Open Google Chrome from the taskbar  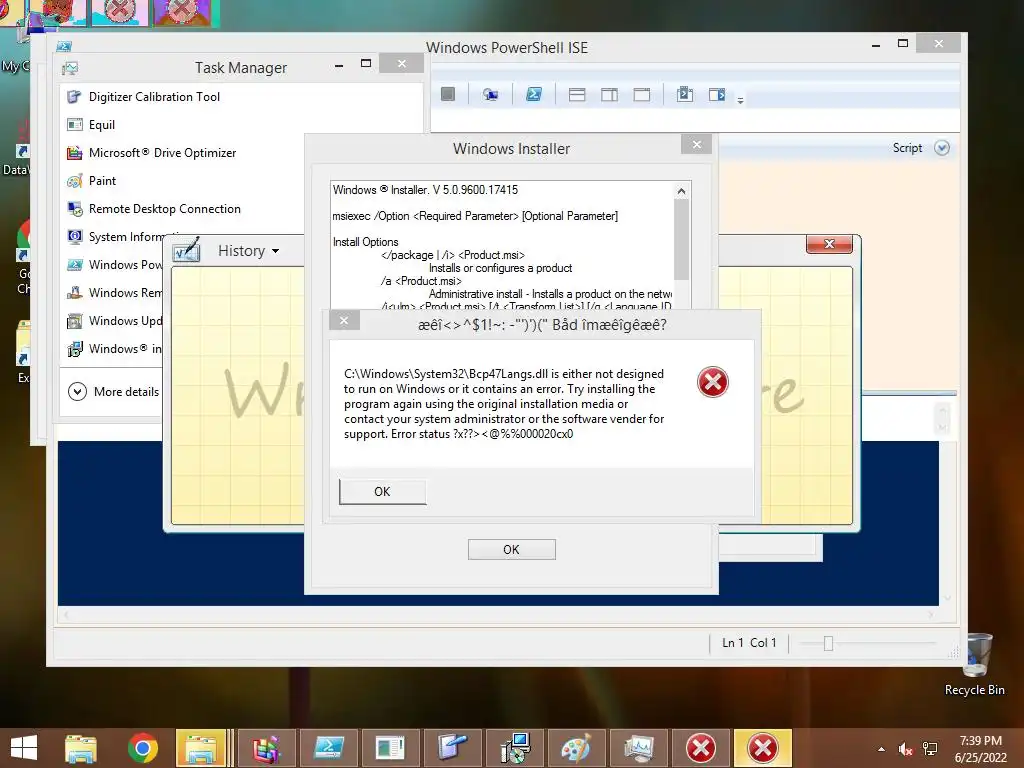[x=142, y=748]
